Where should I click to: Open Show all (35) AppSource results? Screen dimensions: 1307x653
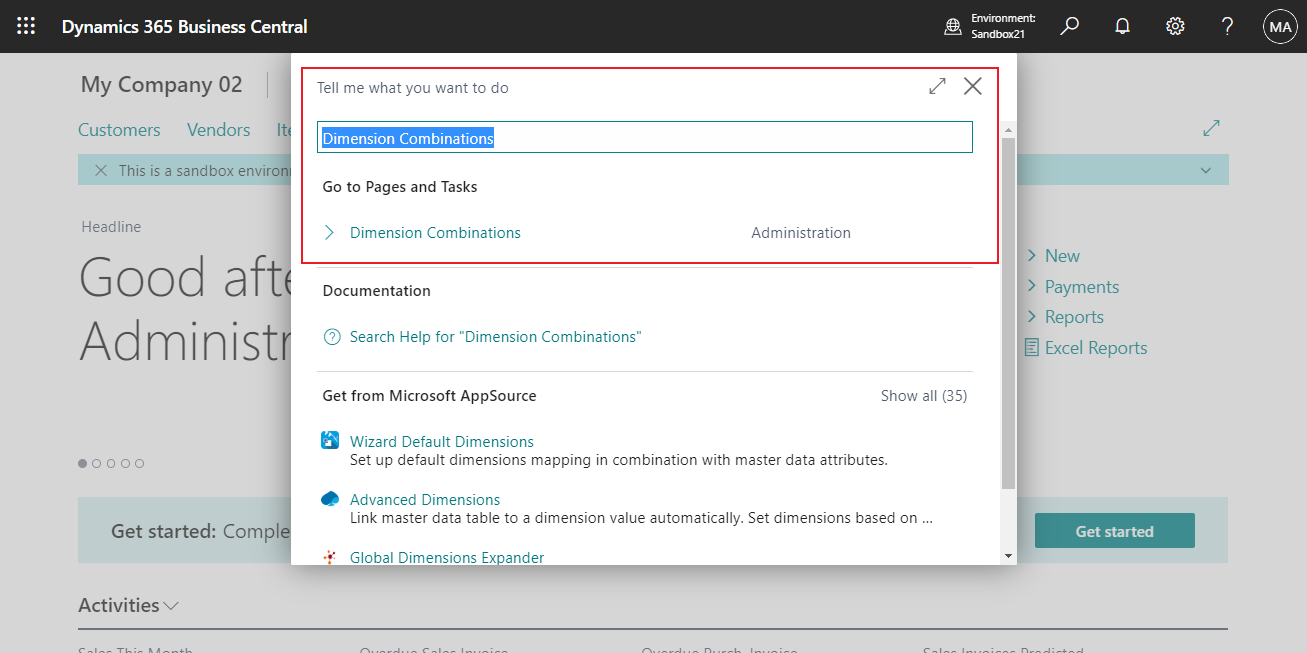923,395
